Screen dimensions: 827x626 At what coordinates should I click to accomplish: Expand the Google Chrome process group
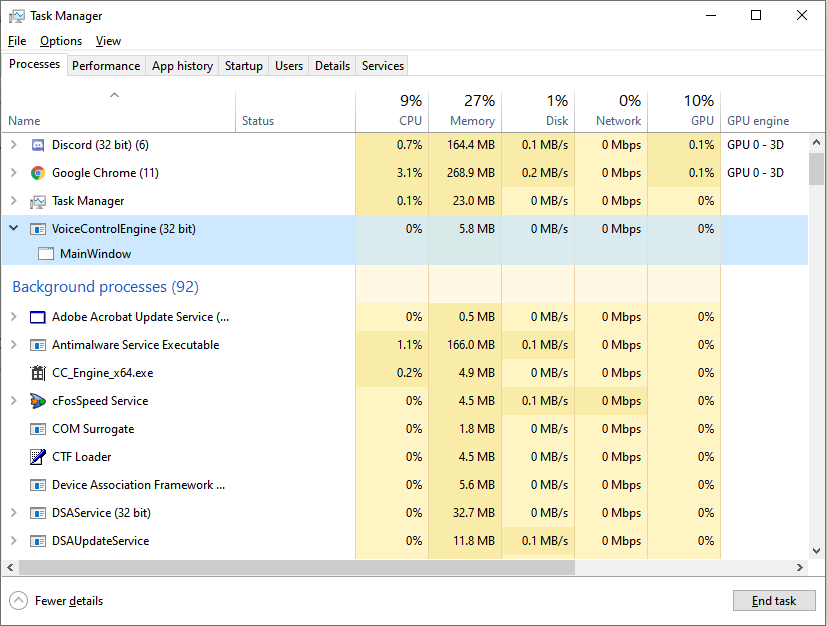(x=14, y=172)
